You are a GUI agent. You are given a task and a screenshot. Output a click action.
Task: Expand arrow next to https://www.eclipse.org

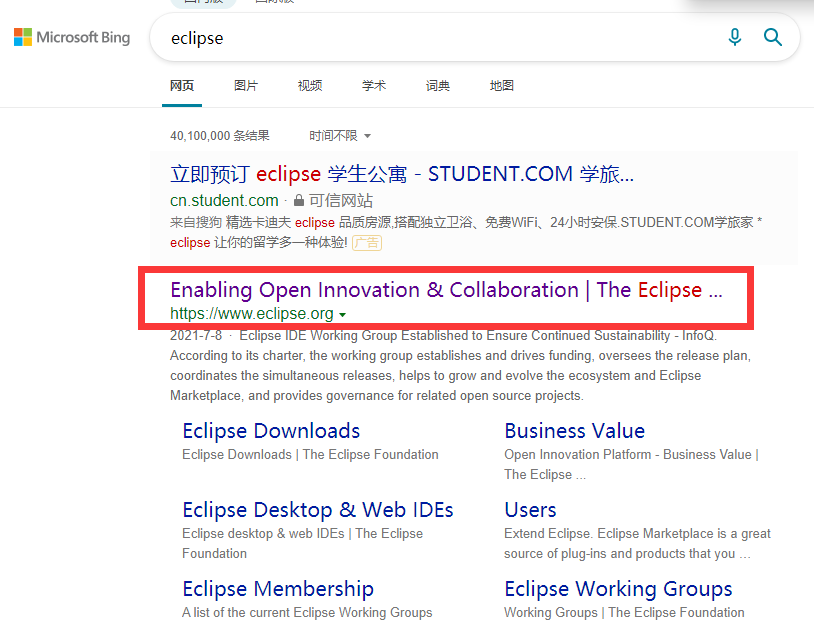coord(343,315)
